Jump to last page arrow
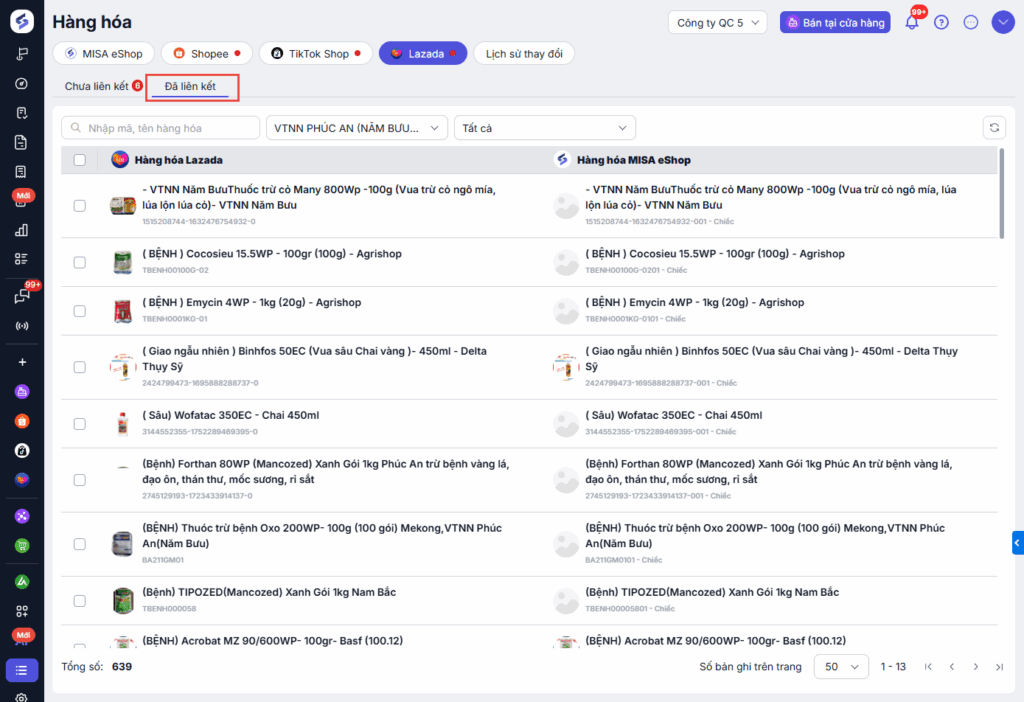Screen dimensions: 1024x702 [x=999, y=667]
